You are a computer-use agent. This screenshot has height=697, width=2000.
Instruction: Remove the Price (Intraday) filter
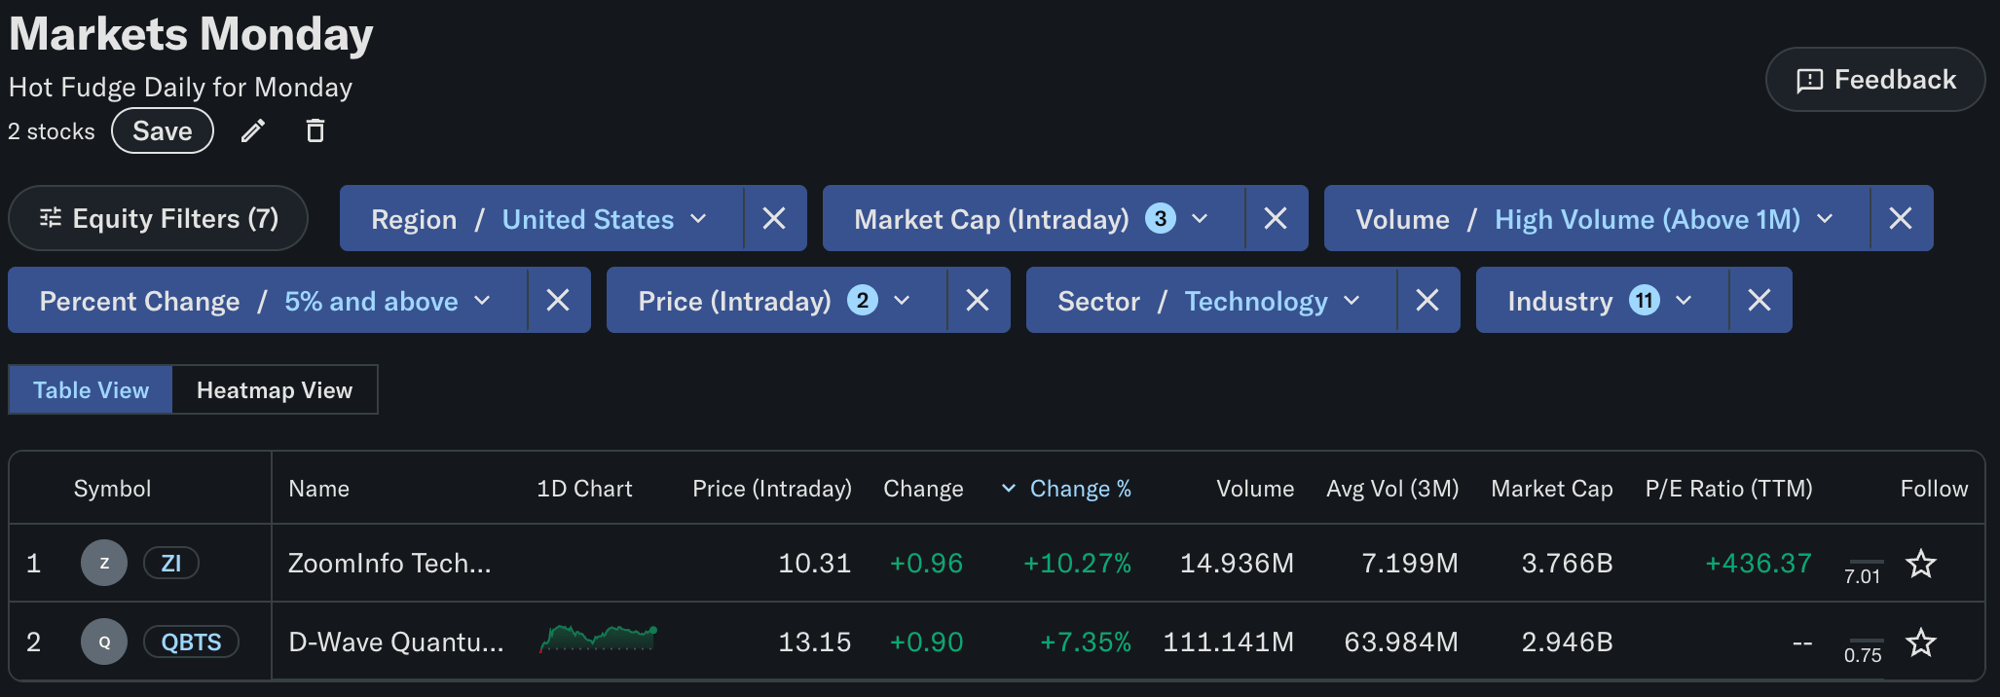[978, 300]
